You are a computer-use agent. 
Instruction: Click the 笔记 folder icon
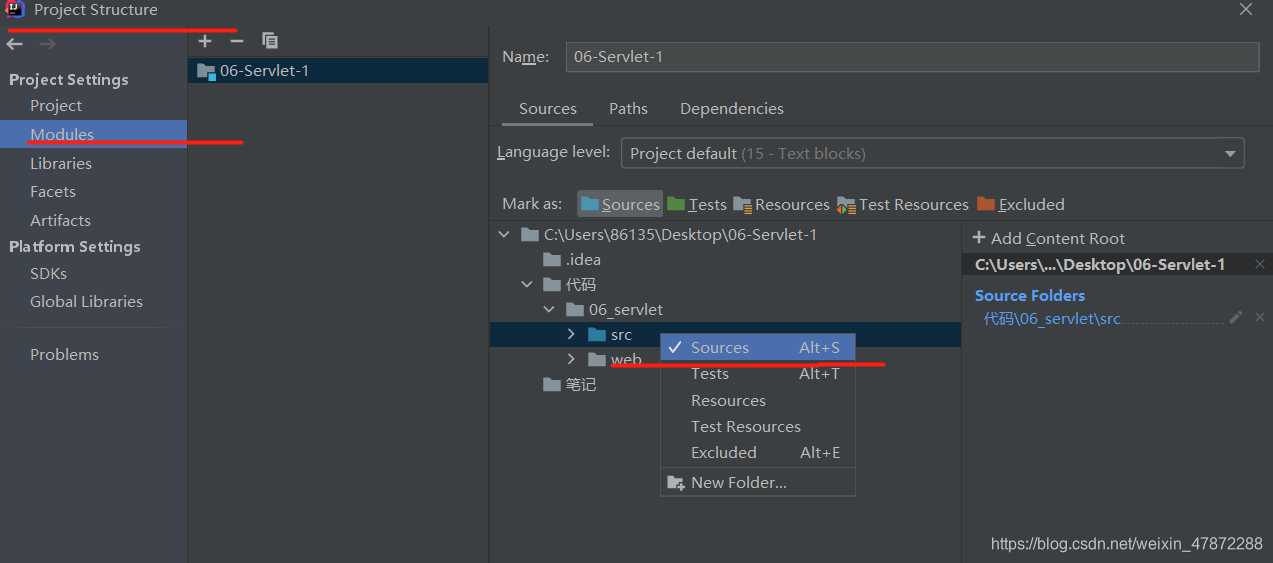tap(552, 384)
